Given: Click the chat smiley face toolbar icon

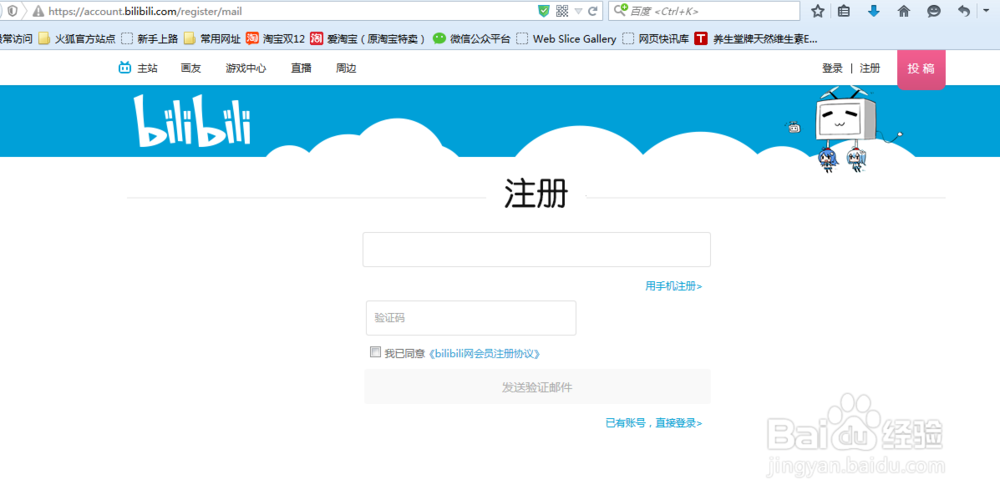Looking at the screenshot, I should point(934,11).
